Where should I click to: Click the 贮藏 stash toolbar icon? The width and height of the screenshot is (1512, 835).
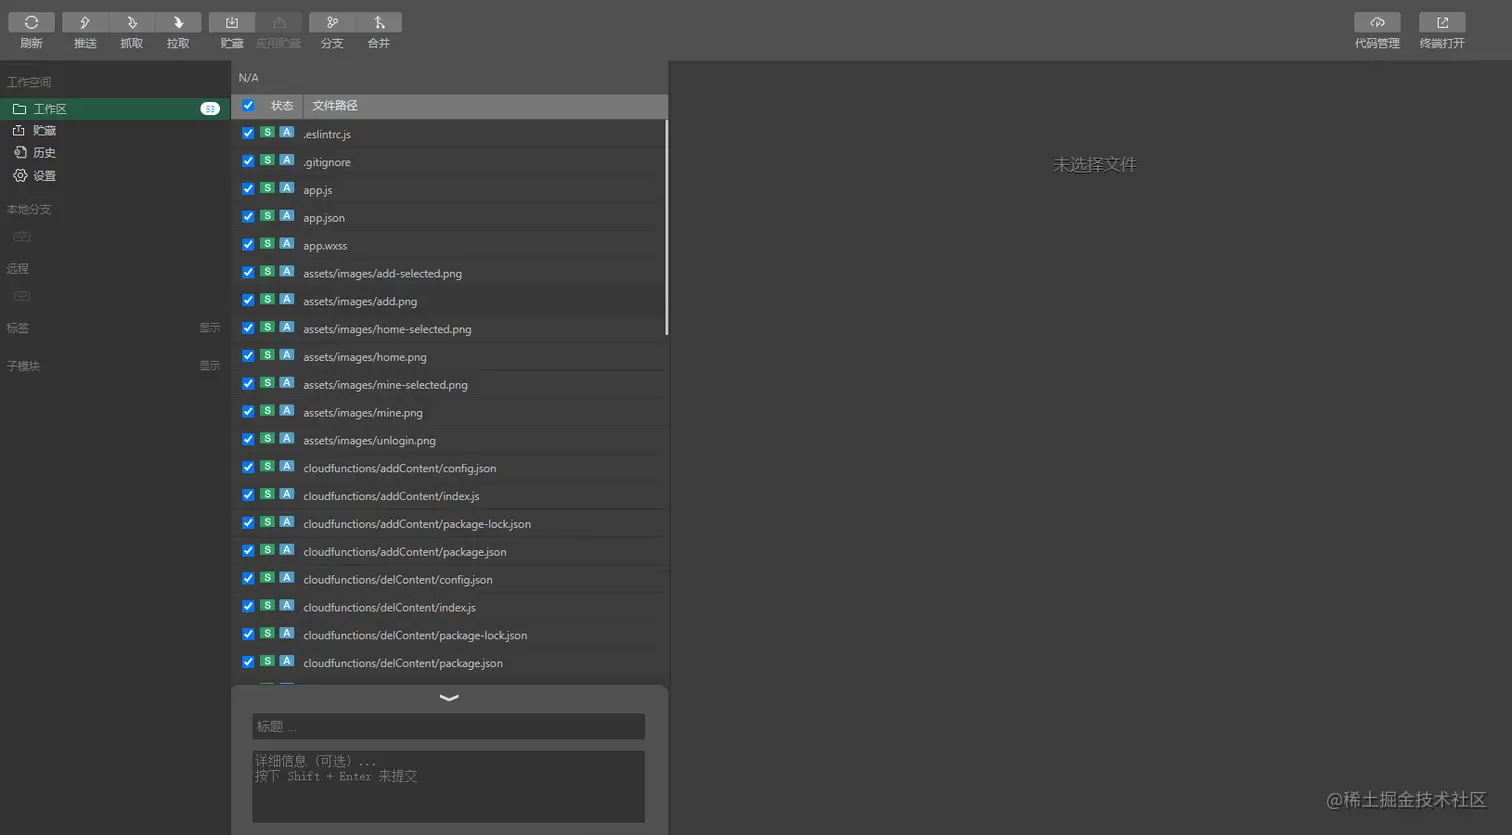click(232, 22)
